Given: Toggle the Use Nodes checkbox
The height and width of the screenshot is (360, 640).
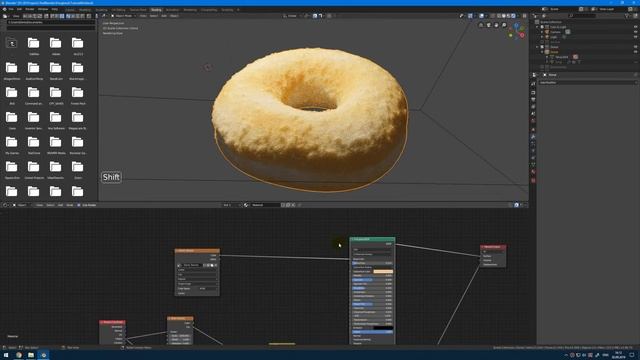Looking at the screenshot, I should 79,205.
